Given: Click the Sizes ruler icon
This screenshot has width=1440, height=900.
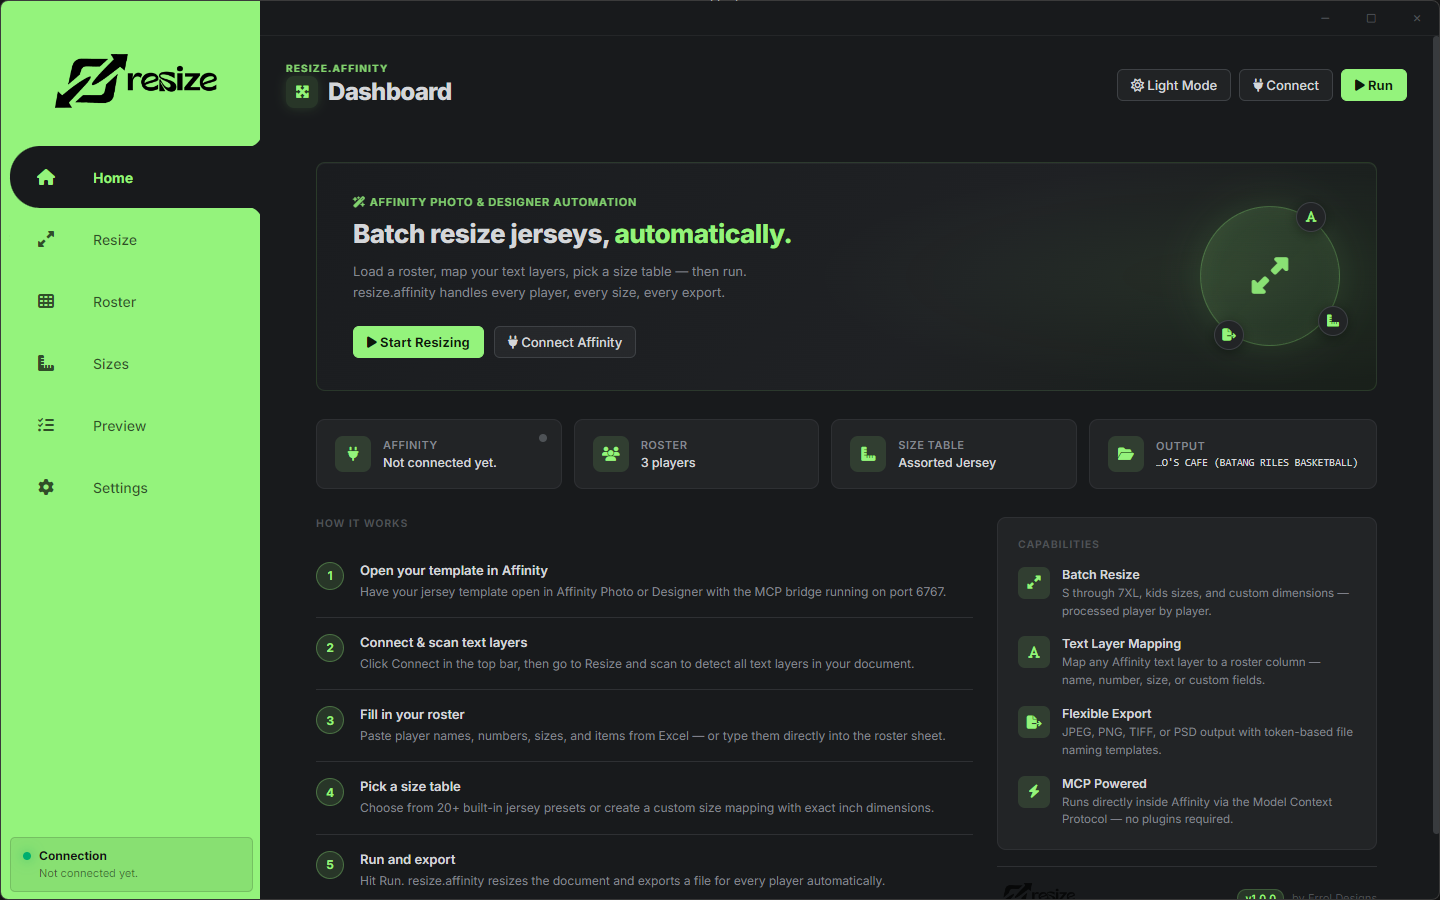Looking at the screenshot, I should [46, 364].
